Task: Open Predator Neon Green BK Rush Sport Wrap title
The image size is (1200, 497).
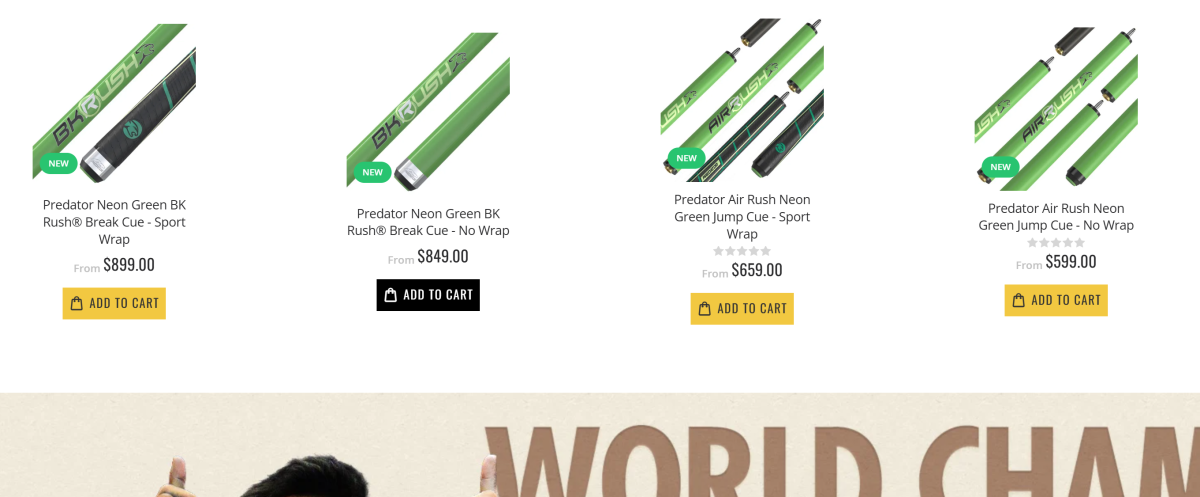Action: [114, 222]
